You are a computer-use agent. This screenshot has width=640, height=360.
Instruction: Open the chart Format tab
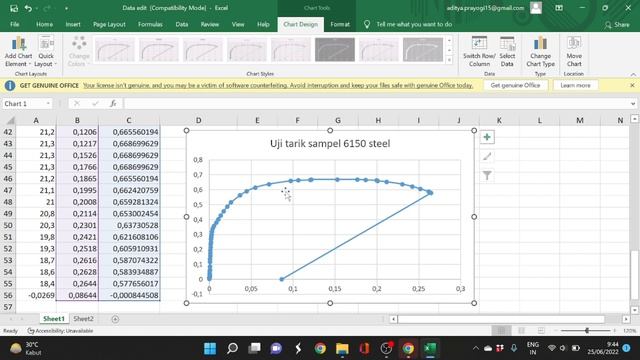tap(340, 24)
